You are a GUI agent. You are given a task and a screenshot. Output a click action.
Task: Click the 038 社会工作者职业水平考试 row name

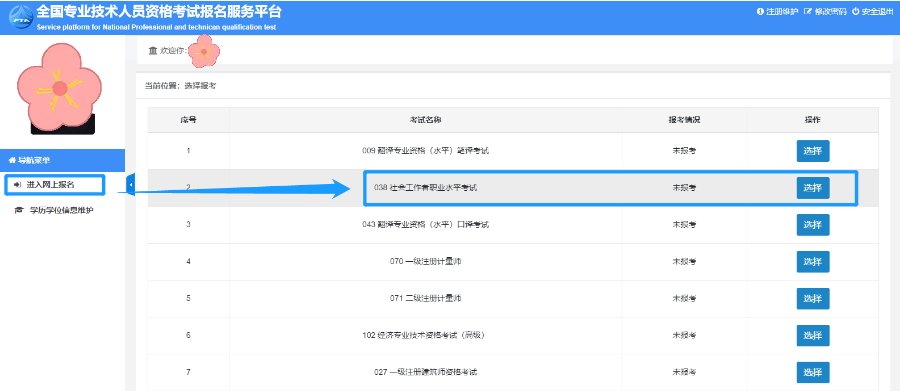click(x=425, y=188)
